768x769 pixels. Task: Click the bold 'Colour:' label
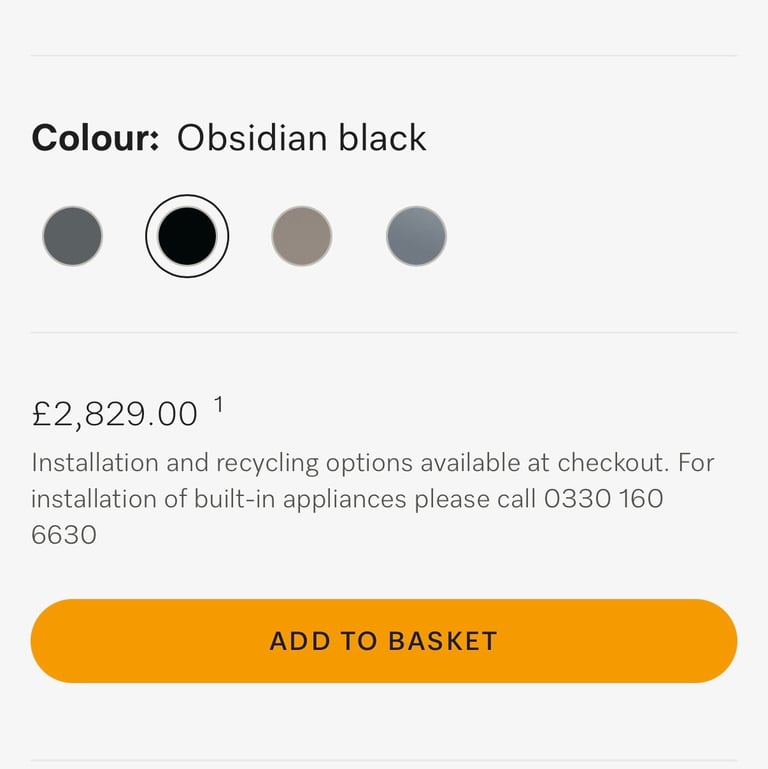pyautogui.click(x=95, y=138)
